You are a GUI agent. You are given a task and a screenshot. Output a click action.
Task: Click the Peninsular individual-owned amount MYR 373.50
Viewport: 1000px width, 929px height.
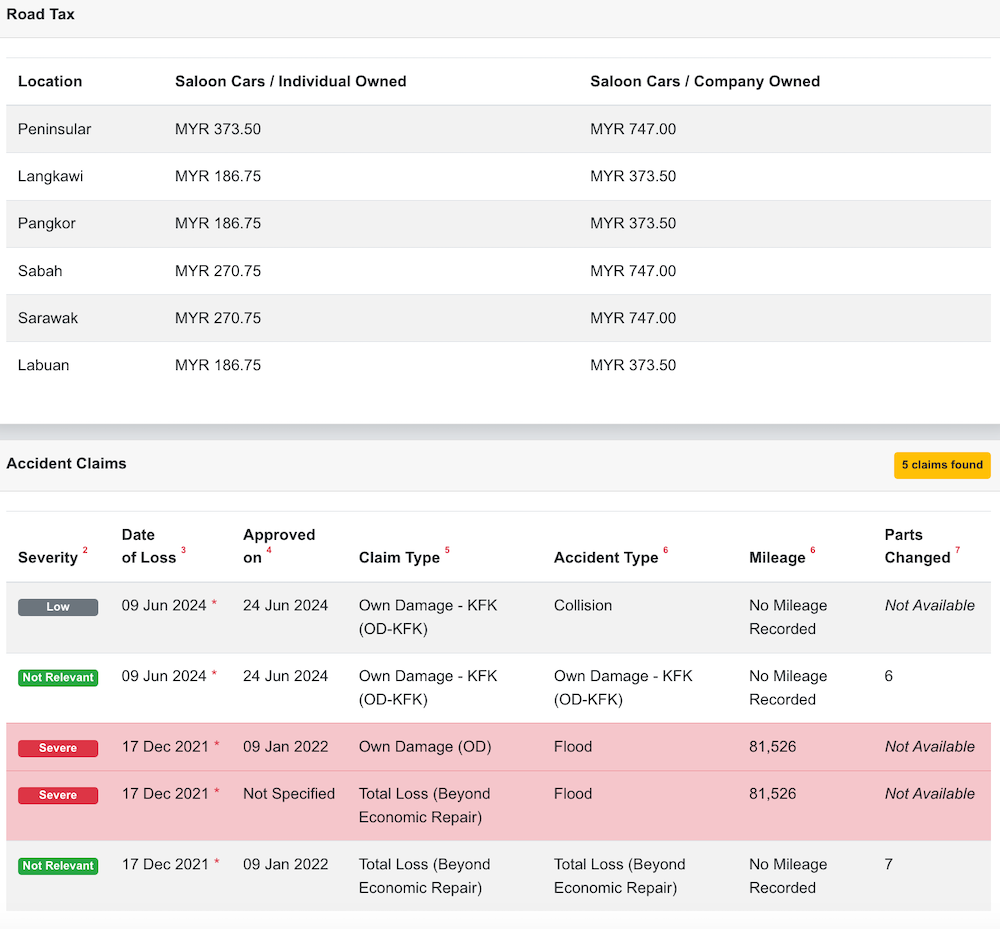pyautogui.click(x=218, y=129)
